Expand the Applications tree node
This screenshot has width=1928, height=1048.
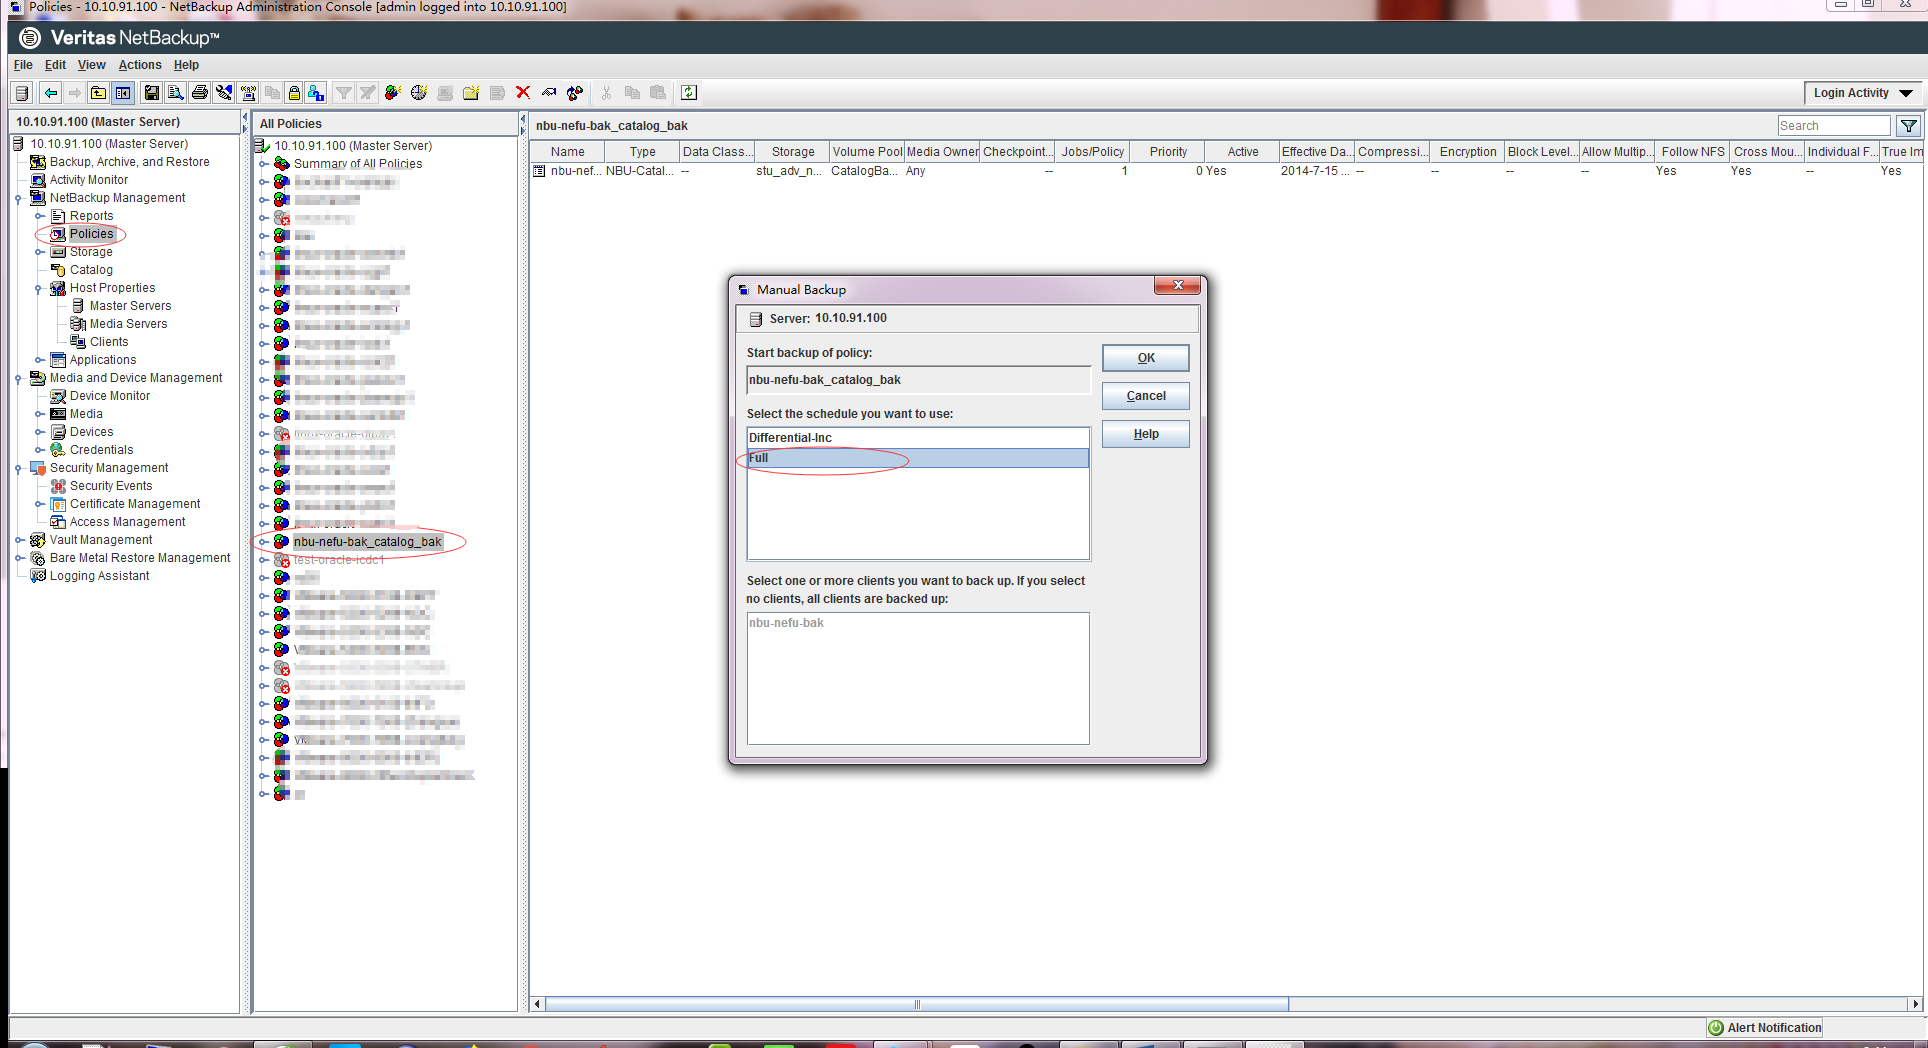[x=39, y=360]
